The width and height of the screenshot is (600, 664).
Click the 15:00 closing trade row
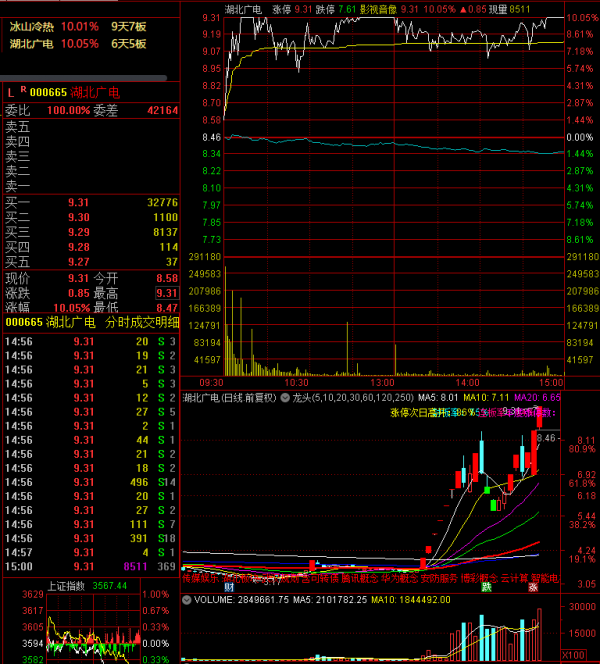click(90, 566)
